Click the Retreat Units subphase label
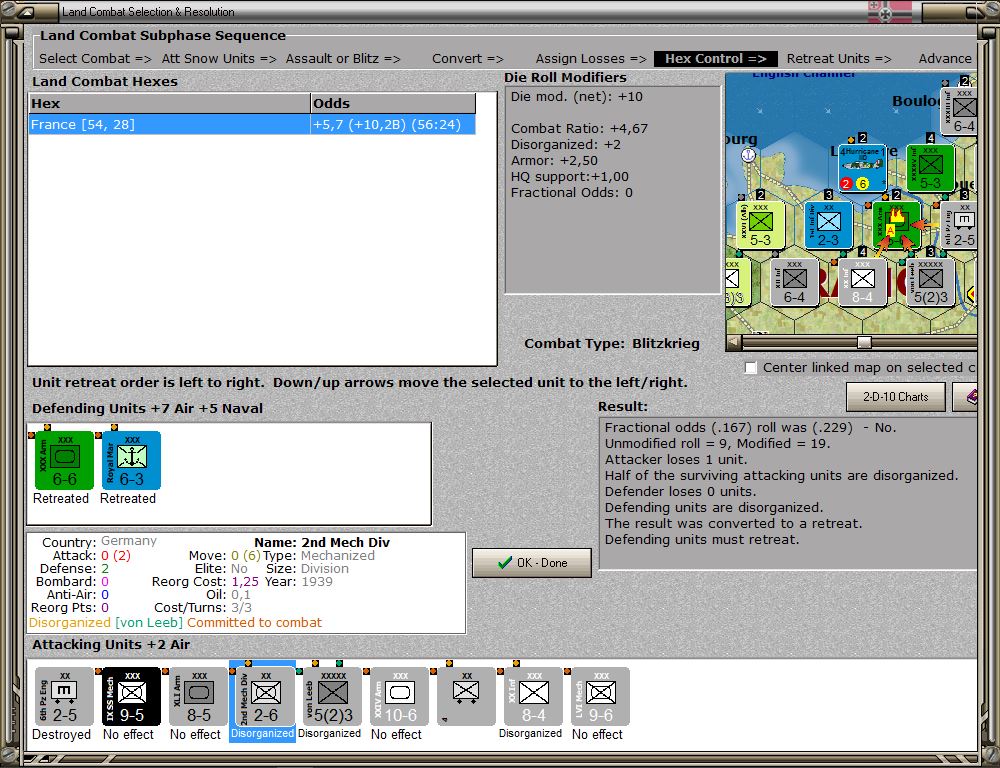 [x=839, y=59]
